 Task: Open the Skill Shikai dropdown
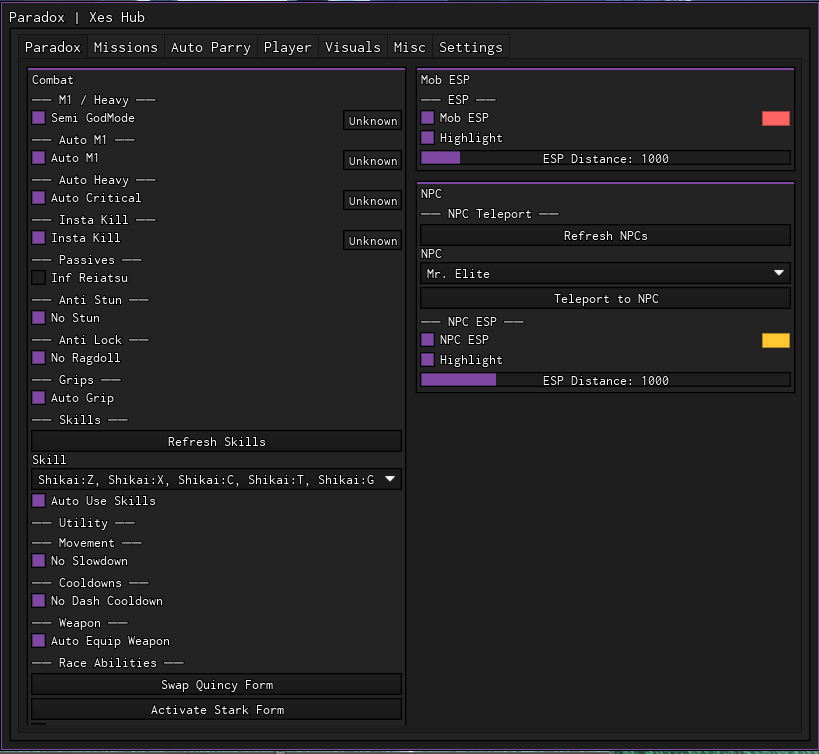click(216, 479)
